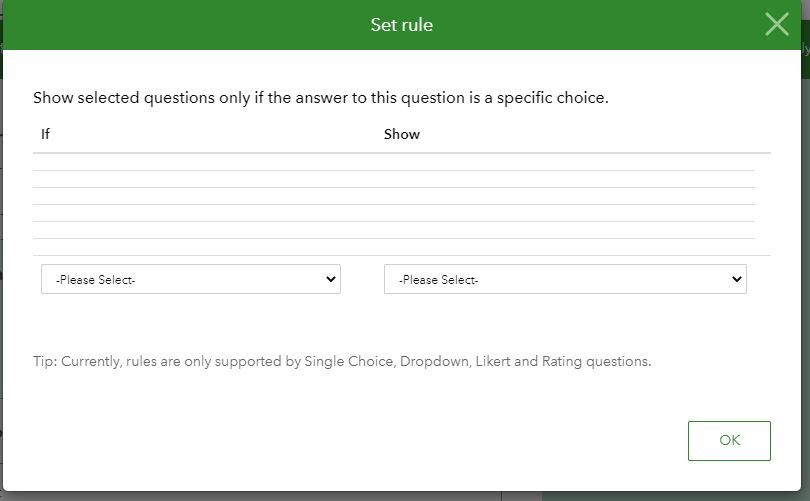Click the If dropdown's arrow chevron

pyautogui.click(x=331, y=279)
